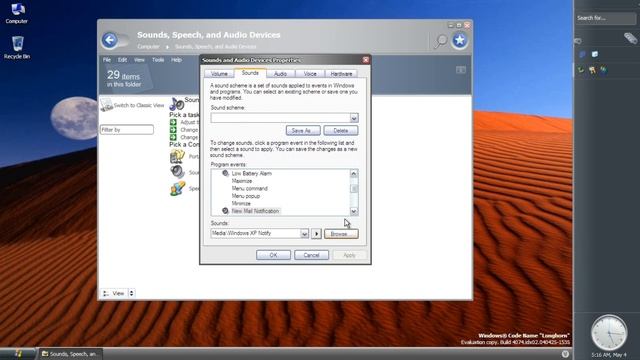640x360 pixels.
Task: Open the Tools menu
Action: [x=158, y=60]
